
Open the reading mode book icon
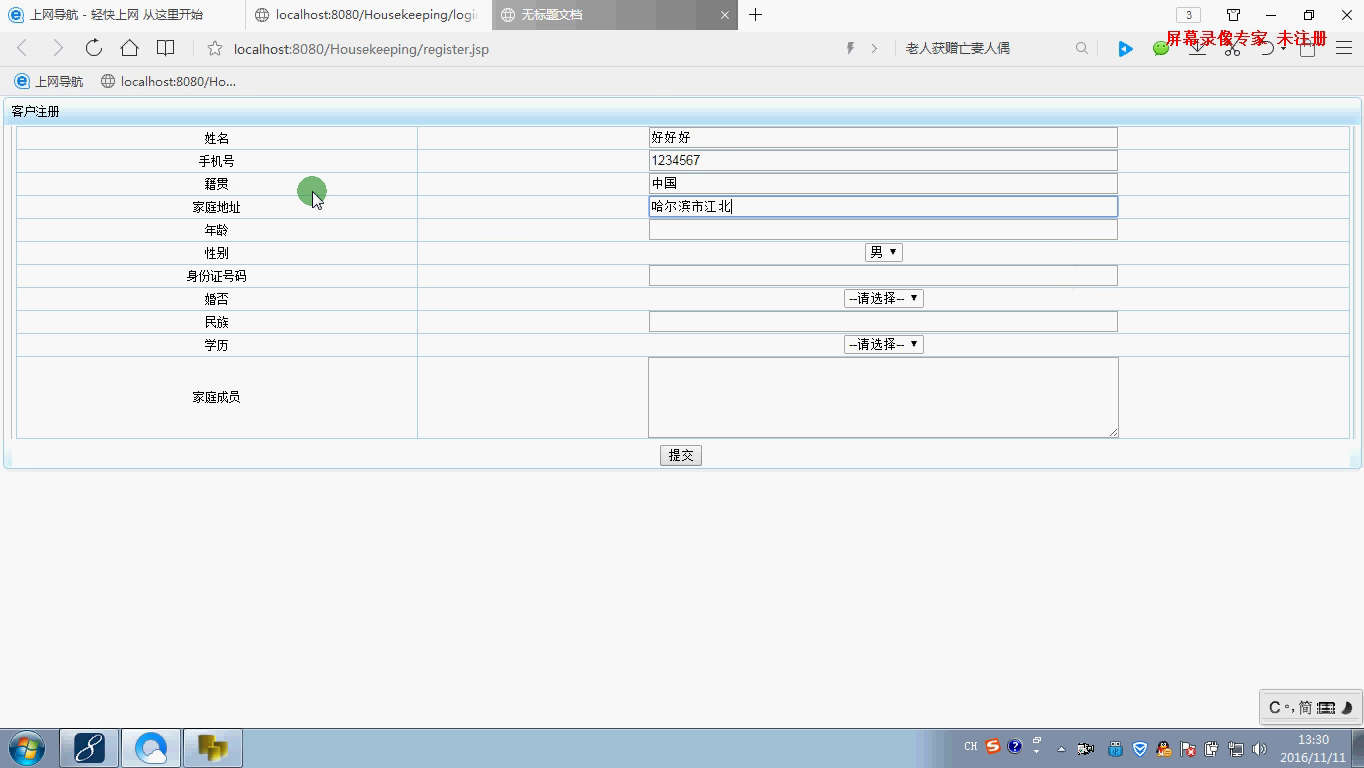[166, 48]
